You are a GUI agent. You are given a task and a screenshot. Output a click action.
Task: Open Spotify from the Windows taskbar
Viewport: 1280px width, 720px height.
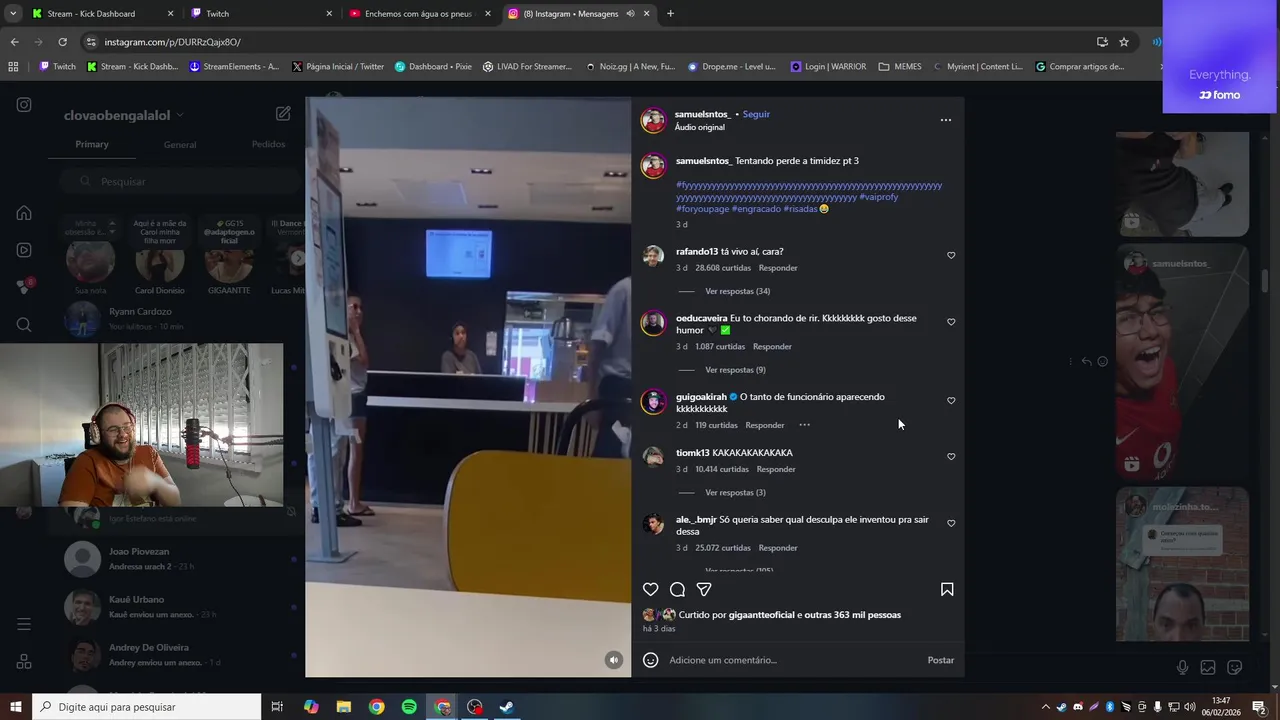(x=409, y=707)
